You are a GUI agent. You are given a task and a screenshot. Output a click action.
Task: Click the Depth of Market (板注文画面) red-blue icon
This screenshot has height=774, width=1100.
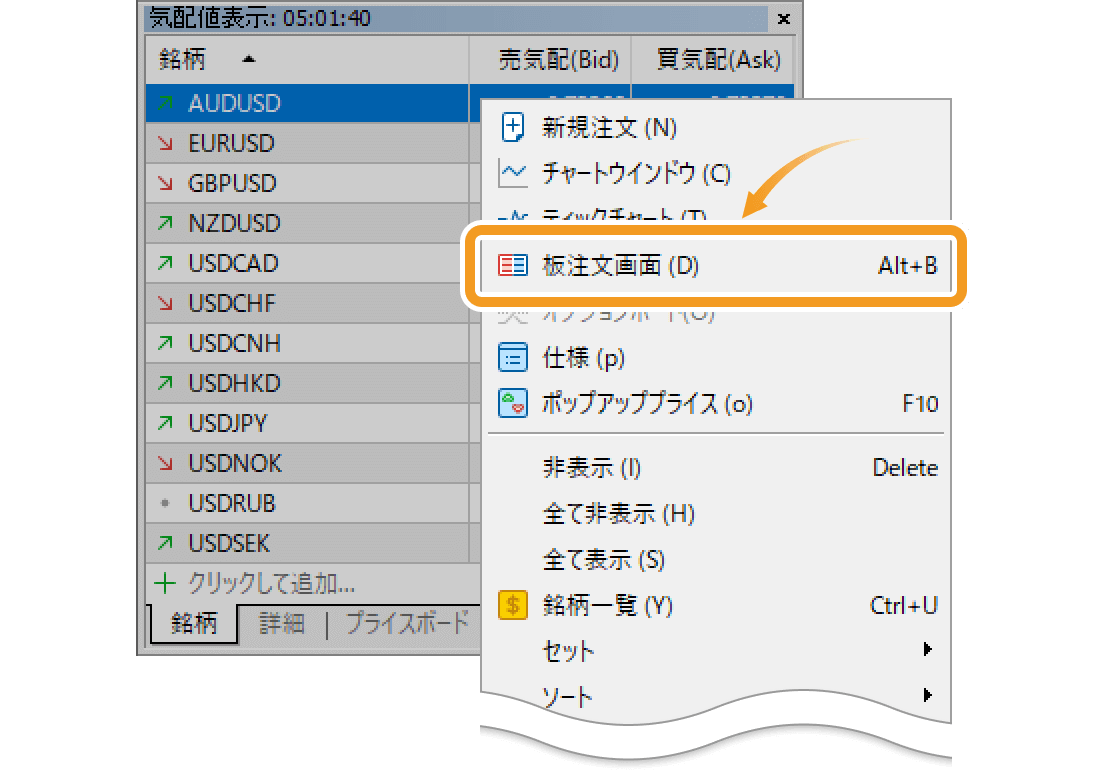513,265
